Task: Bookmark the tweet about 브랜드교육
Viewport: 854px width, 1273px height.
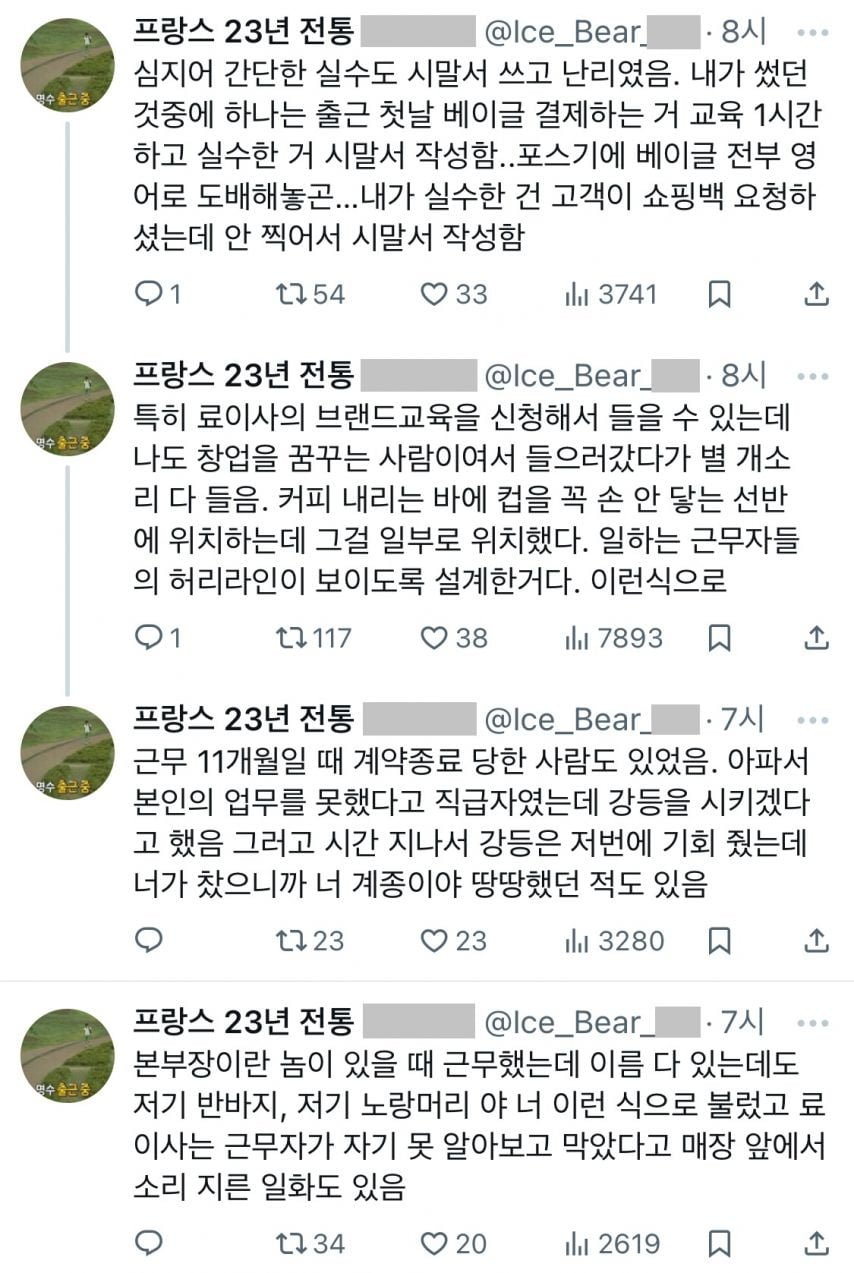Action: (719, 637)
